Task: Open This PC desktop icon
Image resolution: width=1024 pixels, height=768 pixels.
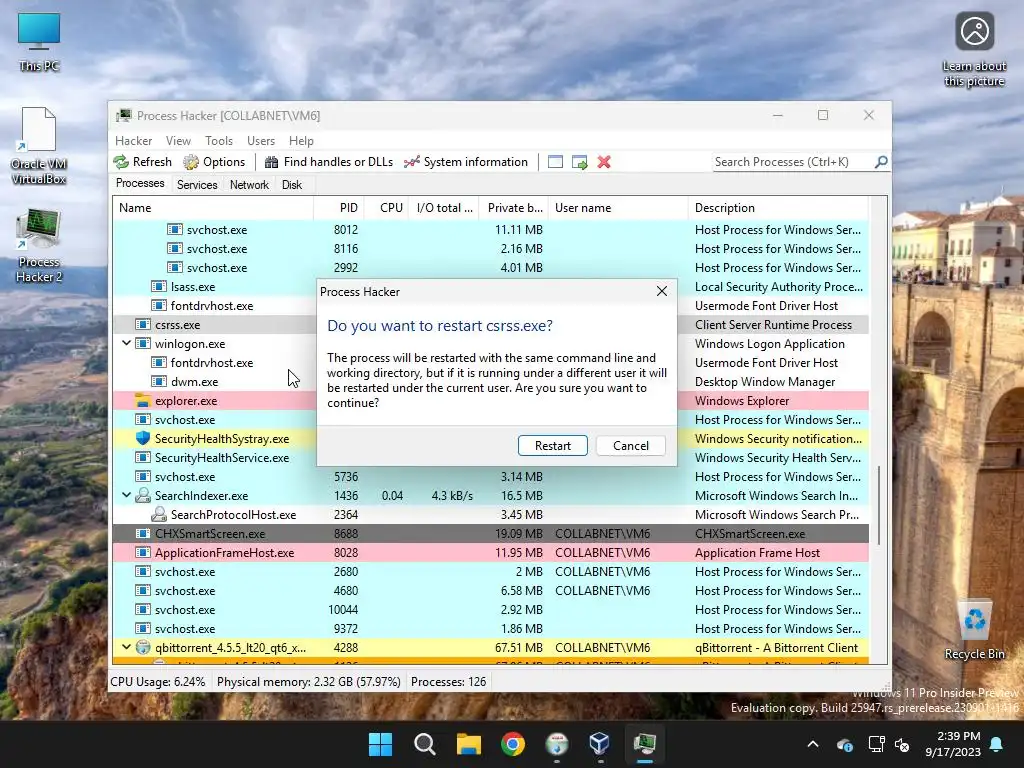Action: [x=39, y=42]
